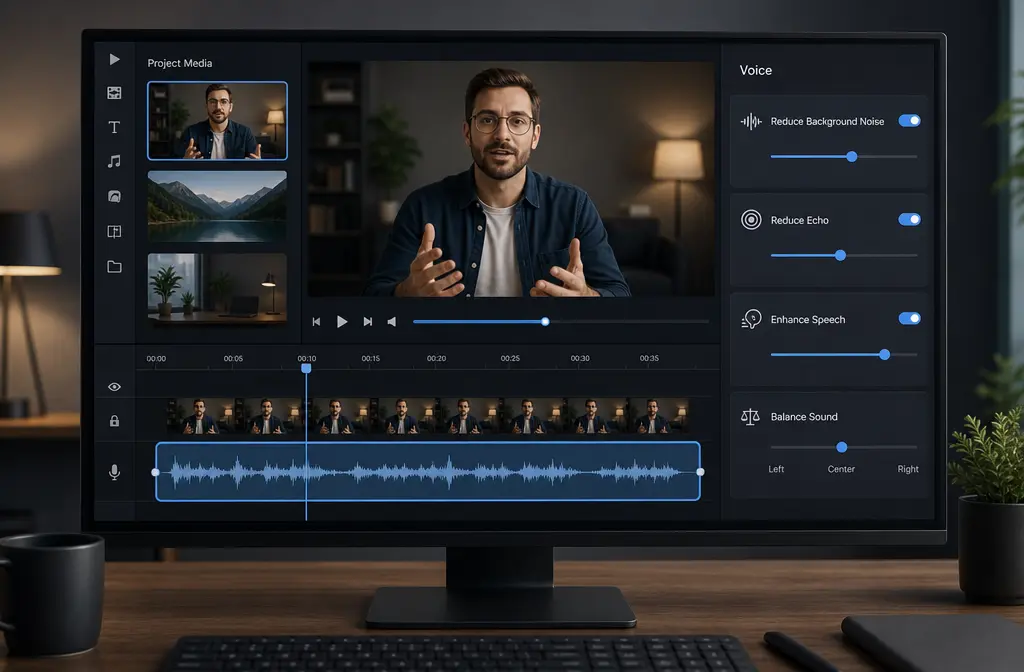Skip to next frame in the player
The width and height of the screenshot is (1024, 672).
click(368, 322)
